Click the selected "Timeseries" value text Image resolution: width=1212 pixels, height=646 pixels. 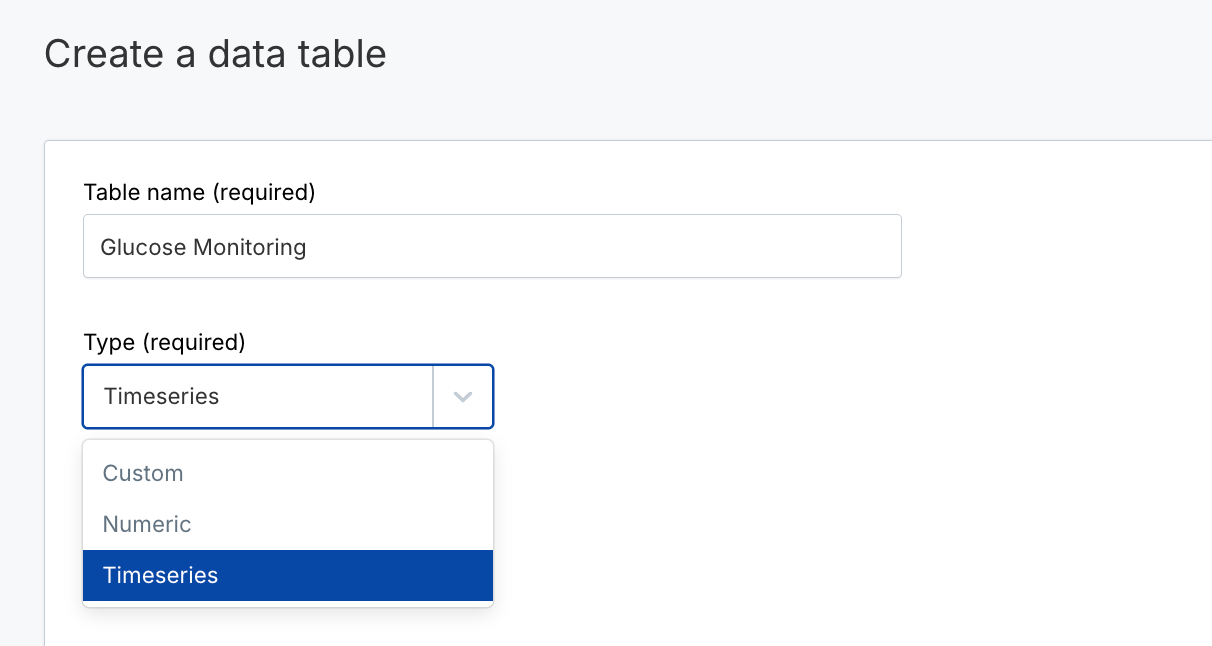pyautogui.click(x=161, y=396)
